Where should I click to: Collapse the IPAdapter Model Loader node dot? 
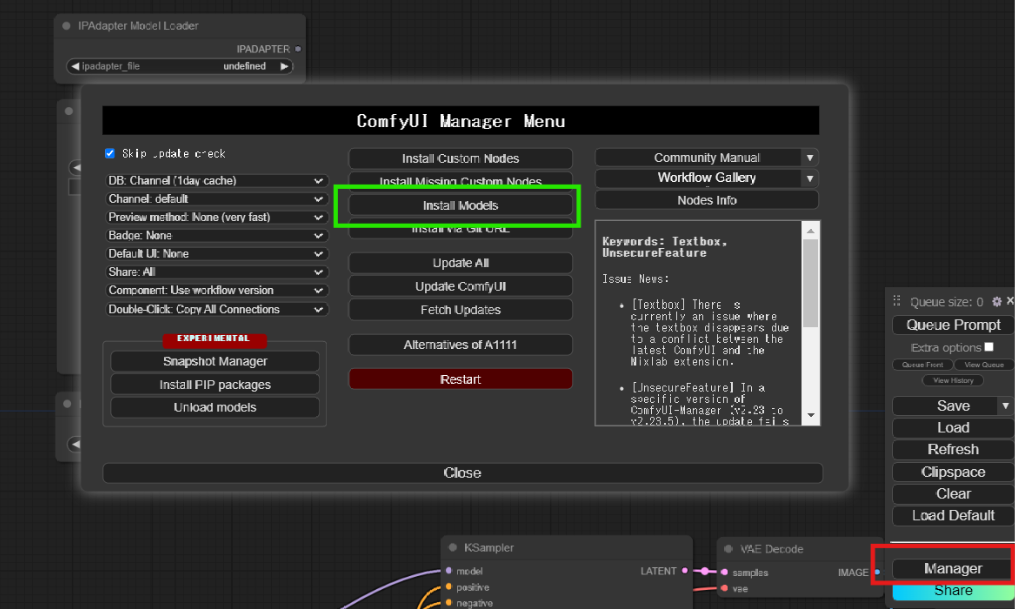(66, 26)
